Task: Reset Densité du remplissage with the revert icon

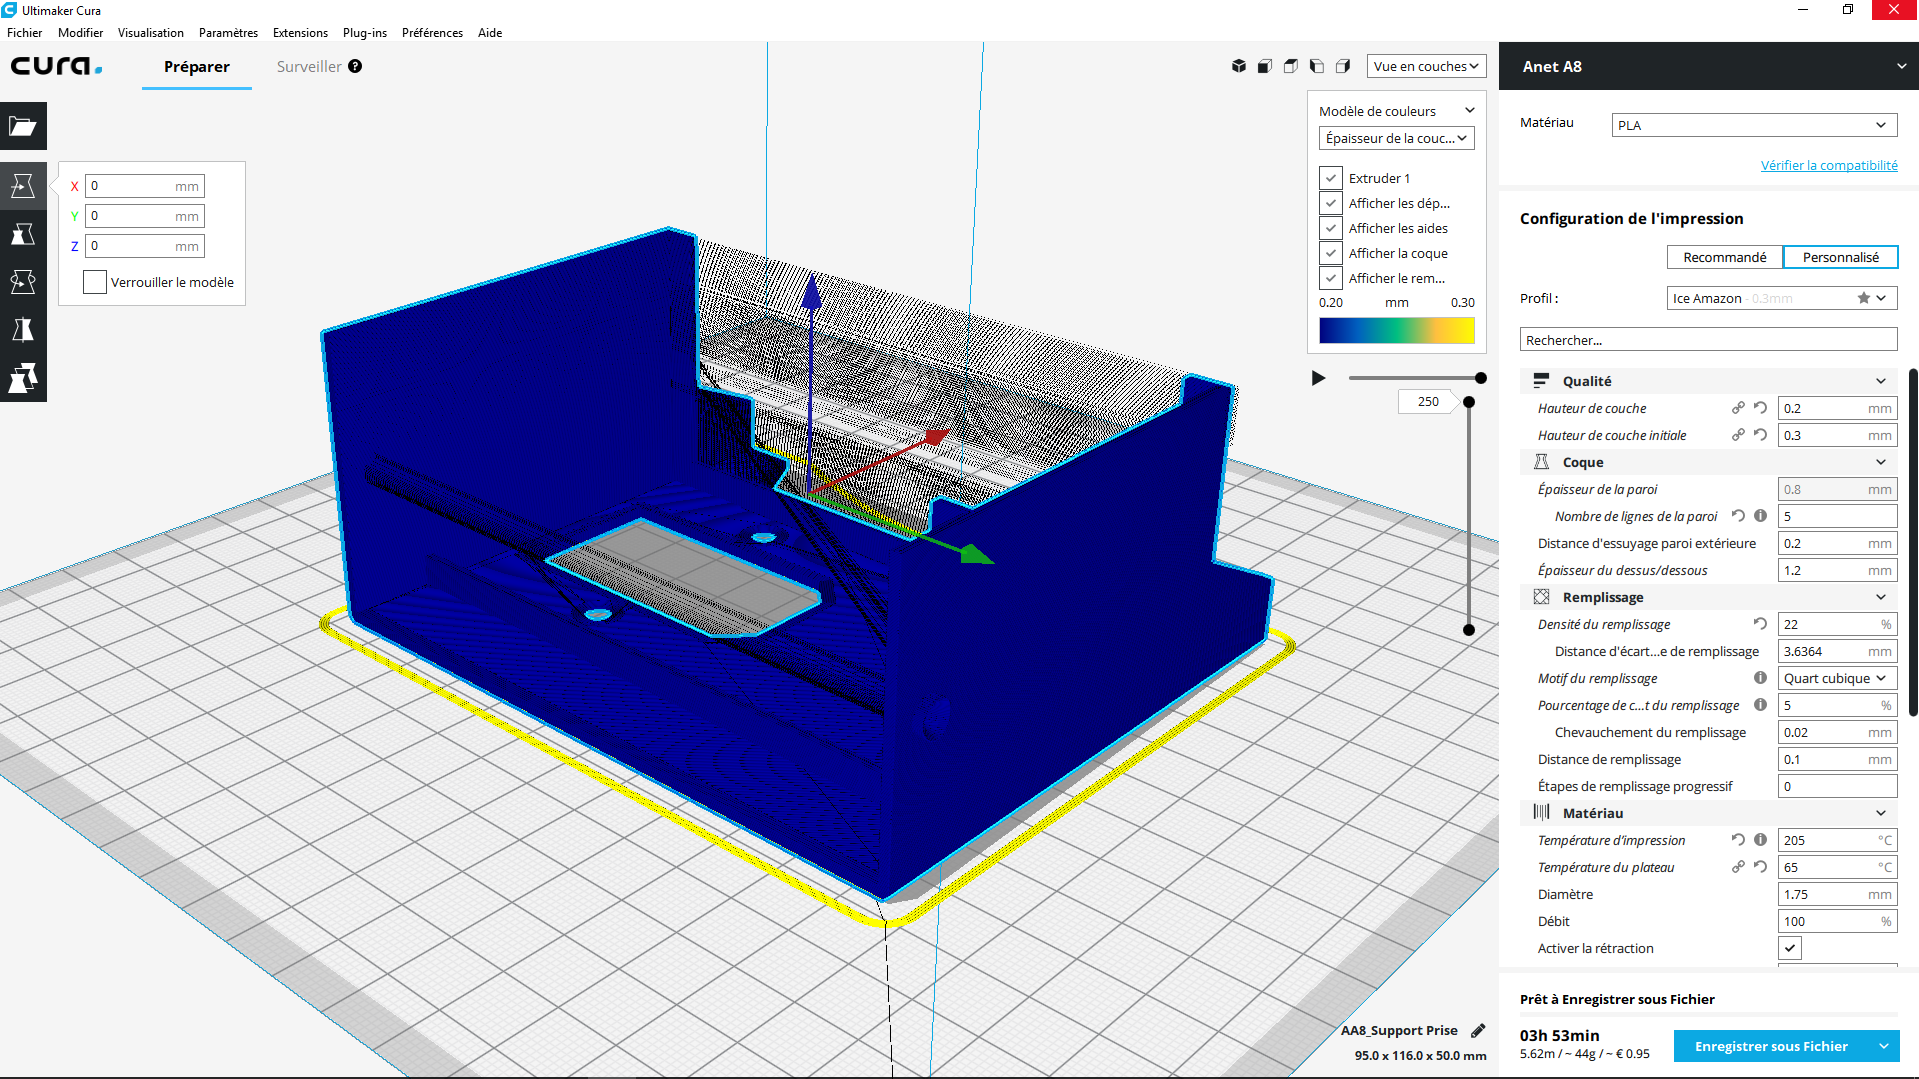Action: (1760, 624)
